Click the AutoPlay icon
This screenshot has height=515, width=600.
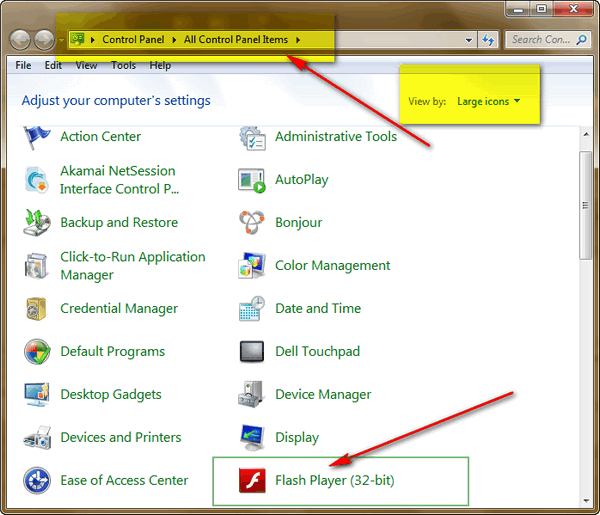252,180
